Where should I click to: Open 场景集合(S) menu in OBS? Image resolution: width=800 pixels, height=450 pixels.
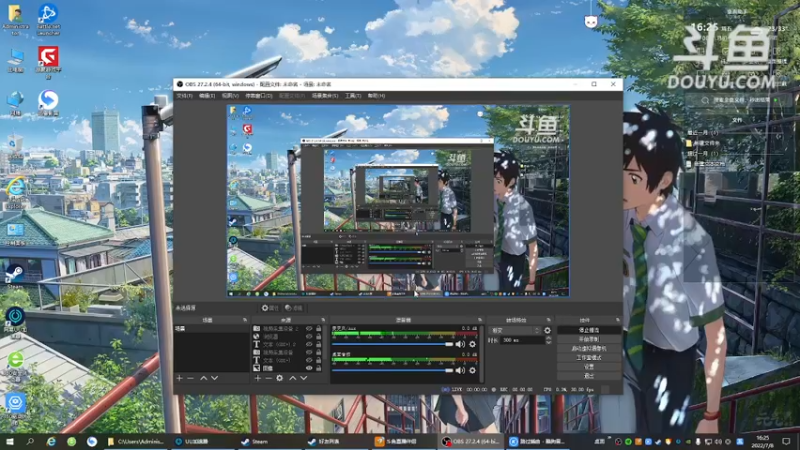coord(325,96)
